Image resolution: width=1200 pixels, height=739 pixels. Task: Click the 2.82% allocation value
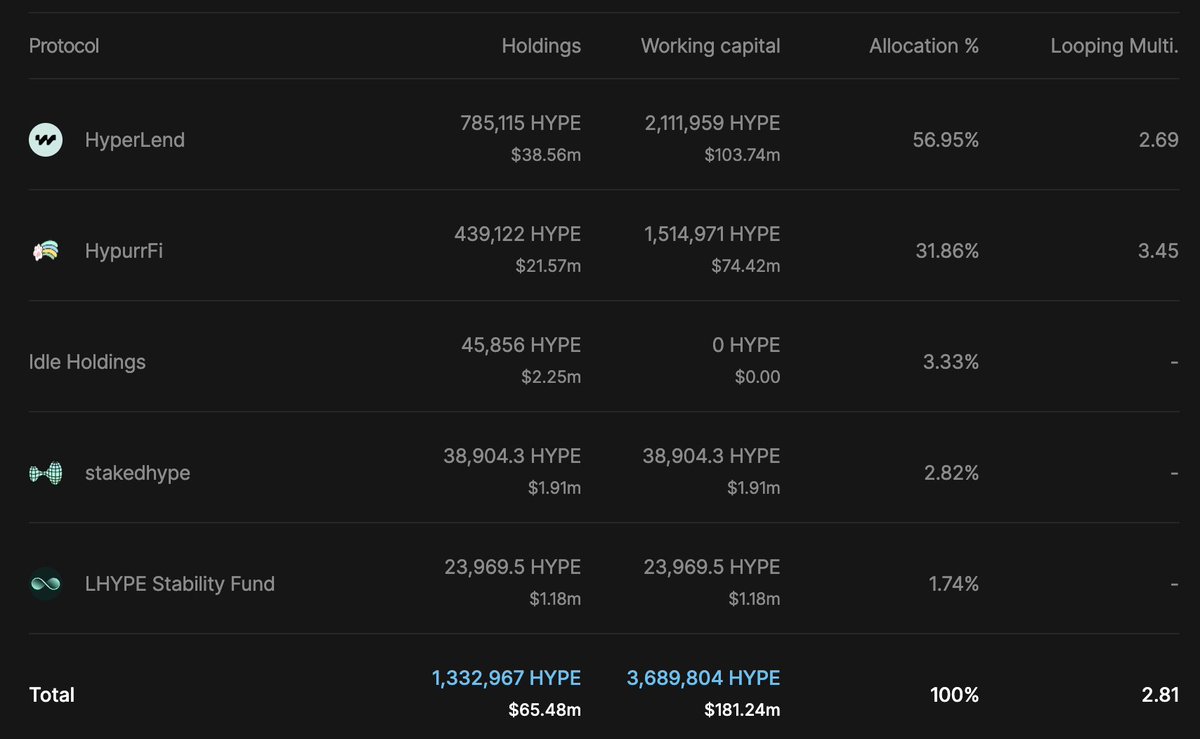951,473
